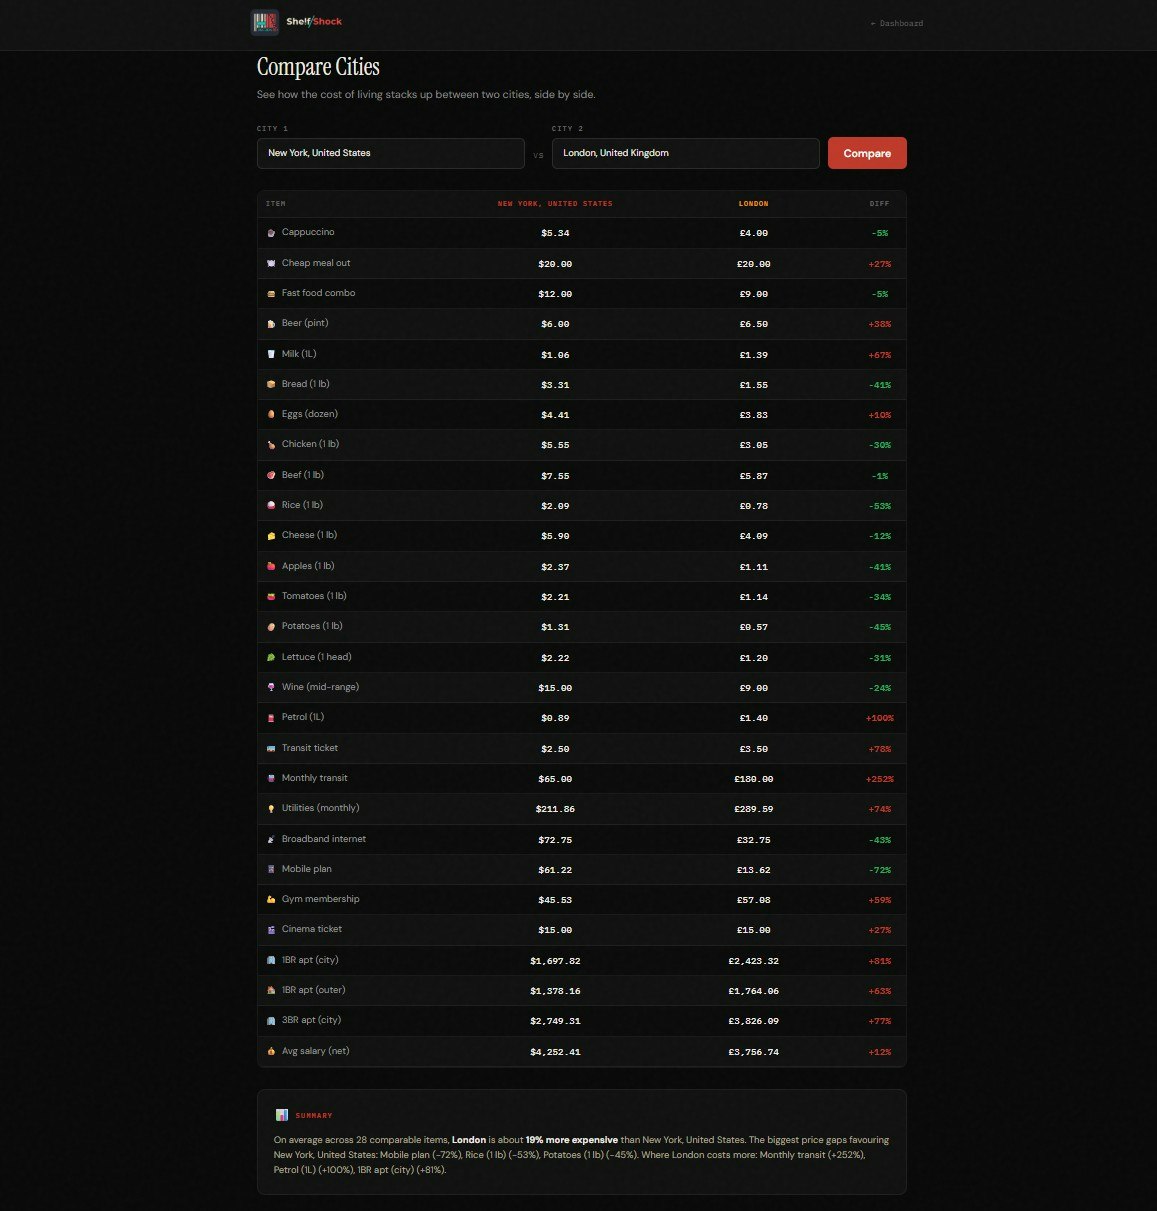Click the $1,697.82 rent value
Viewport: 1157px width, 1211px height.
555,961
